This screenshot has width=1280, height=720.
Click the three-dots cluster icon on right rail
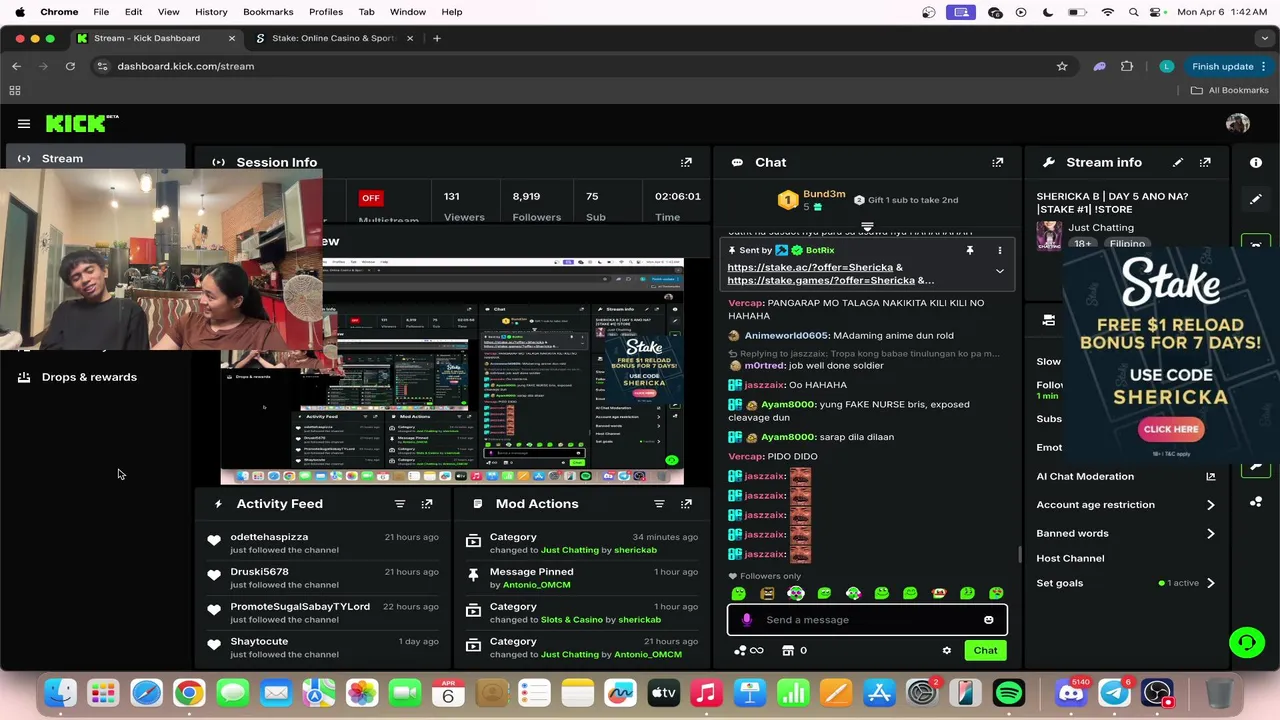pos(1256,502)
